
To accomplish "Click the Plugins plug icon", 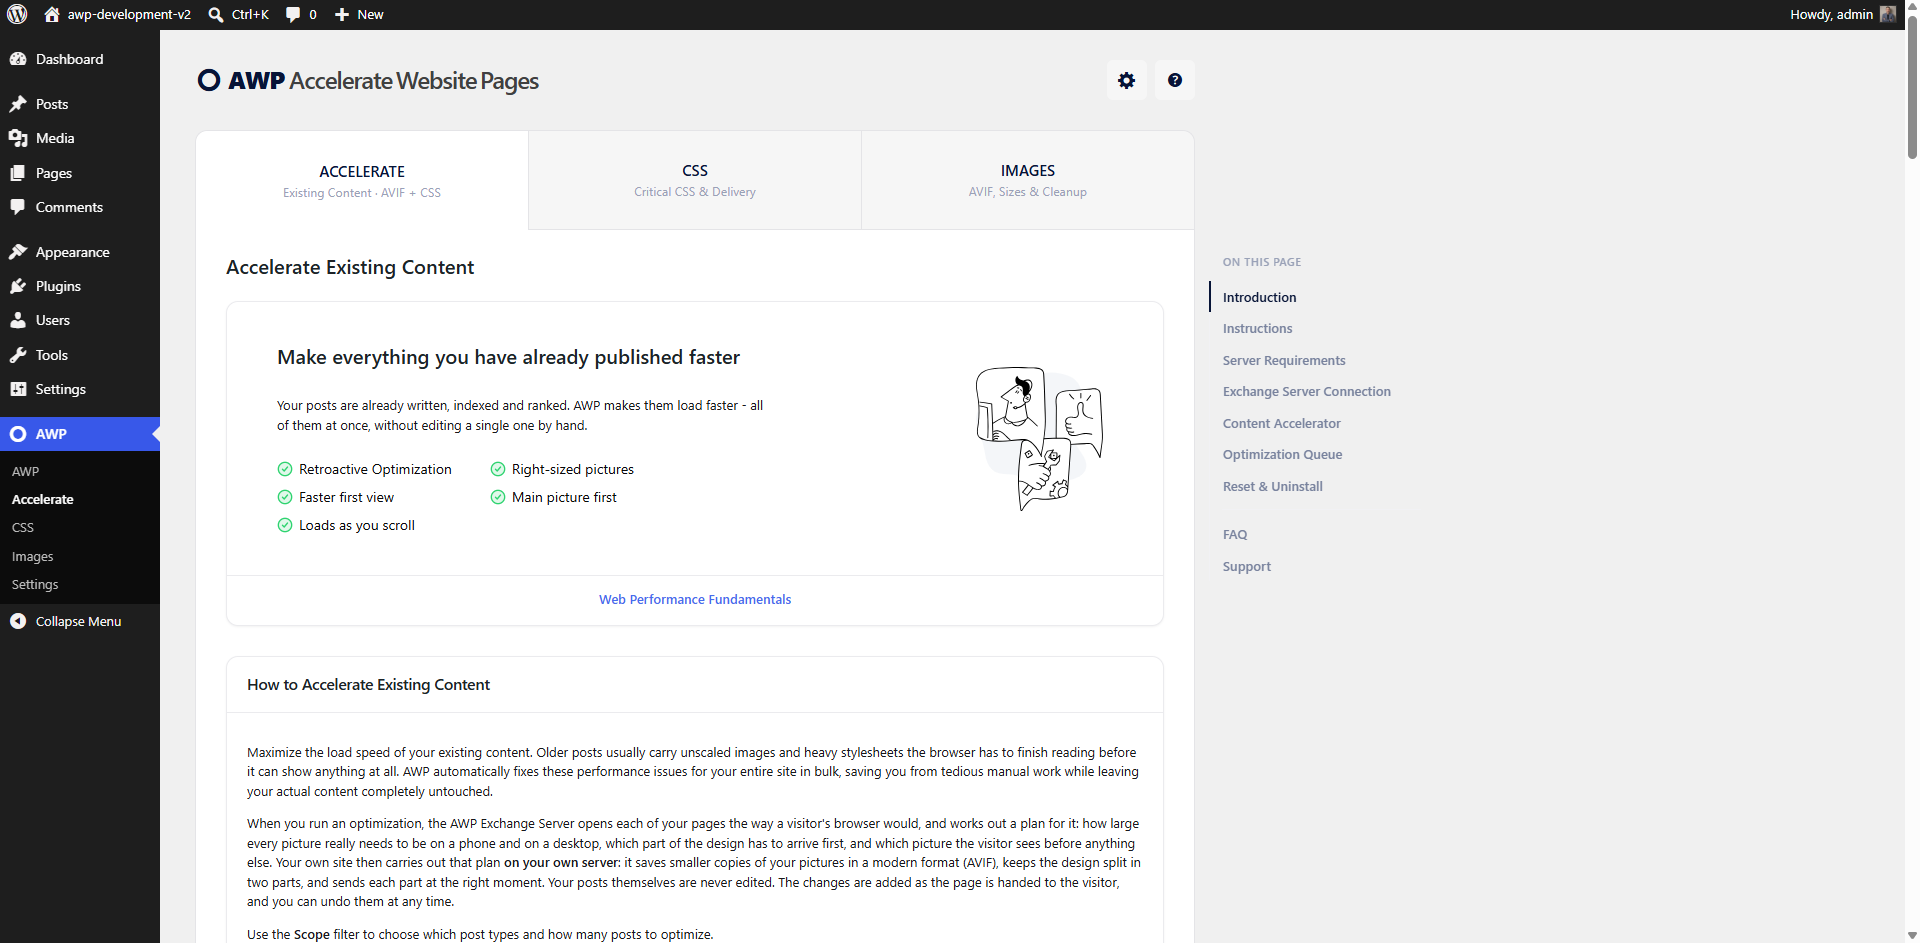I will point(18,286).
